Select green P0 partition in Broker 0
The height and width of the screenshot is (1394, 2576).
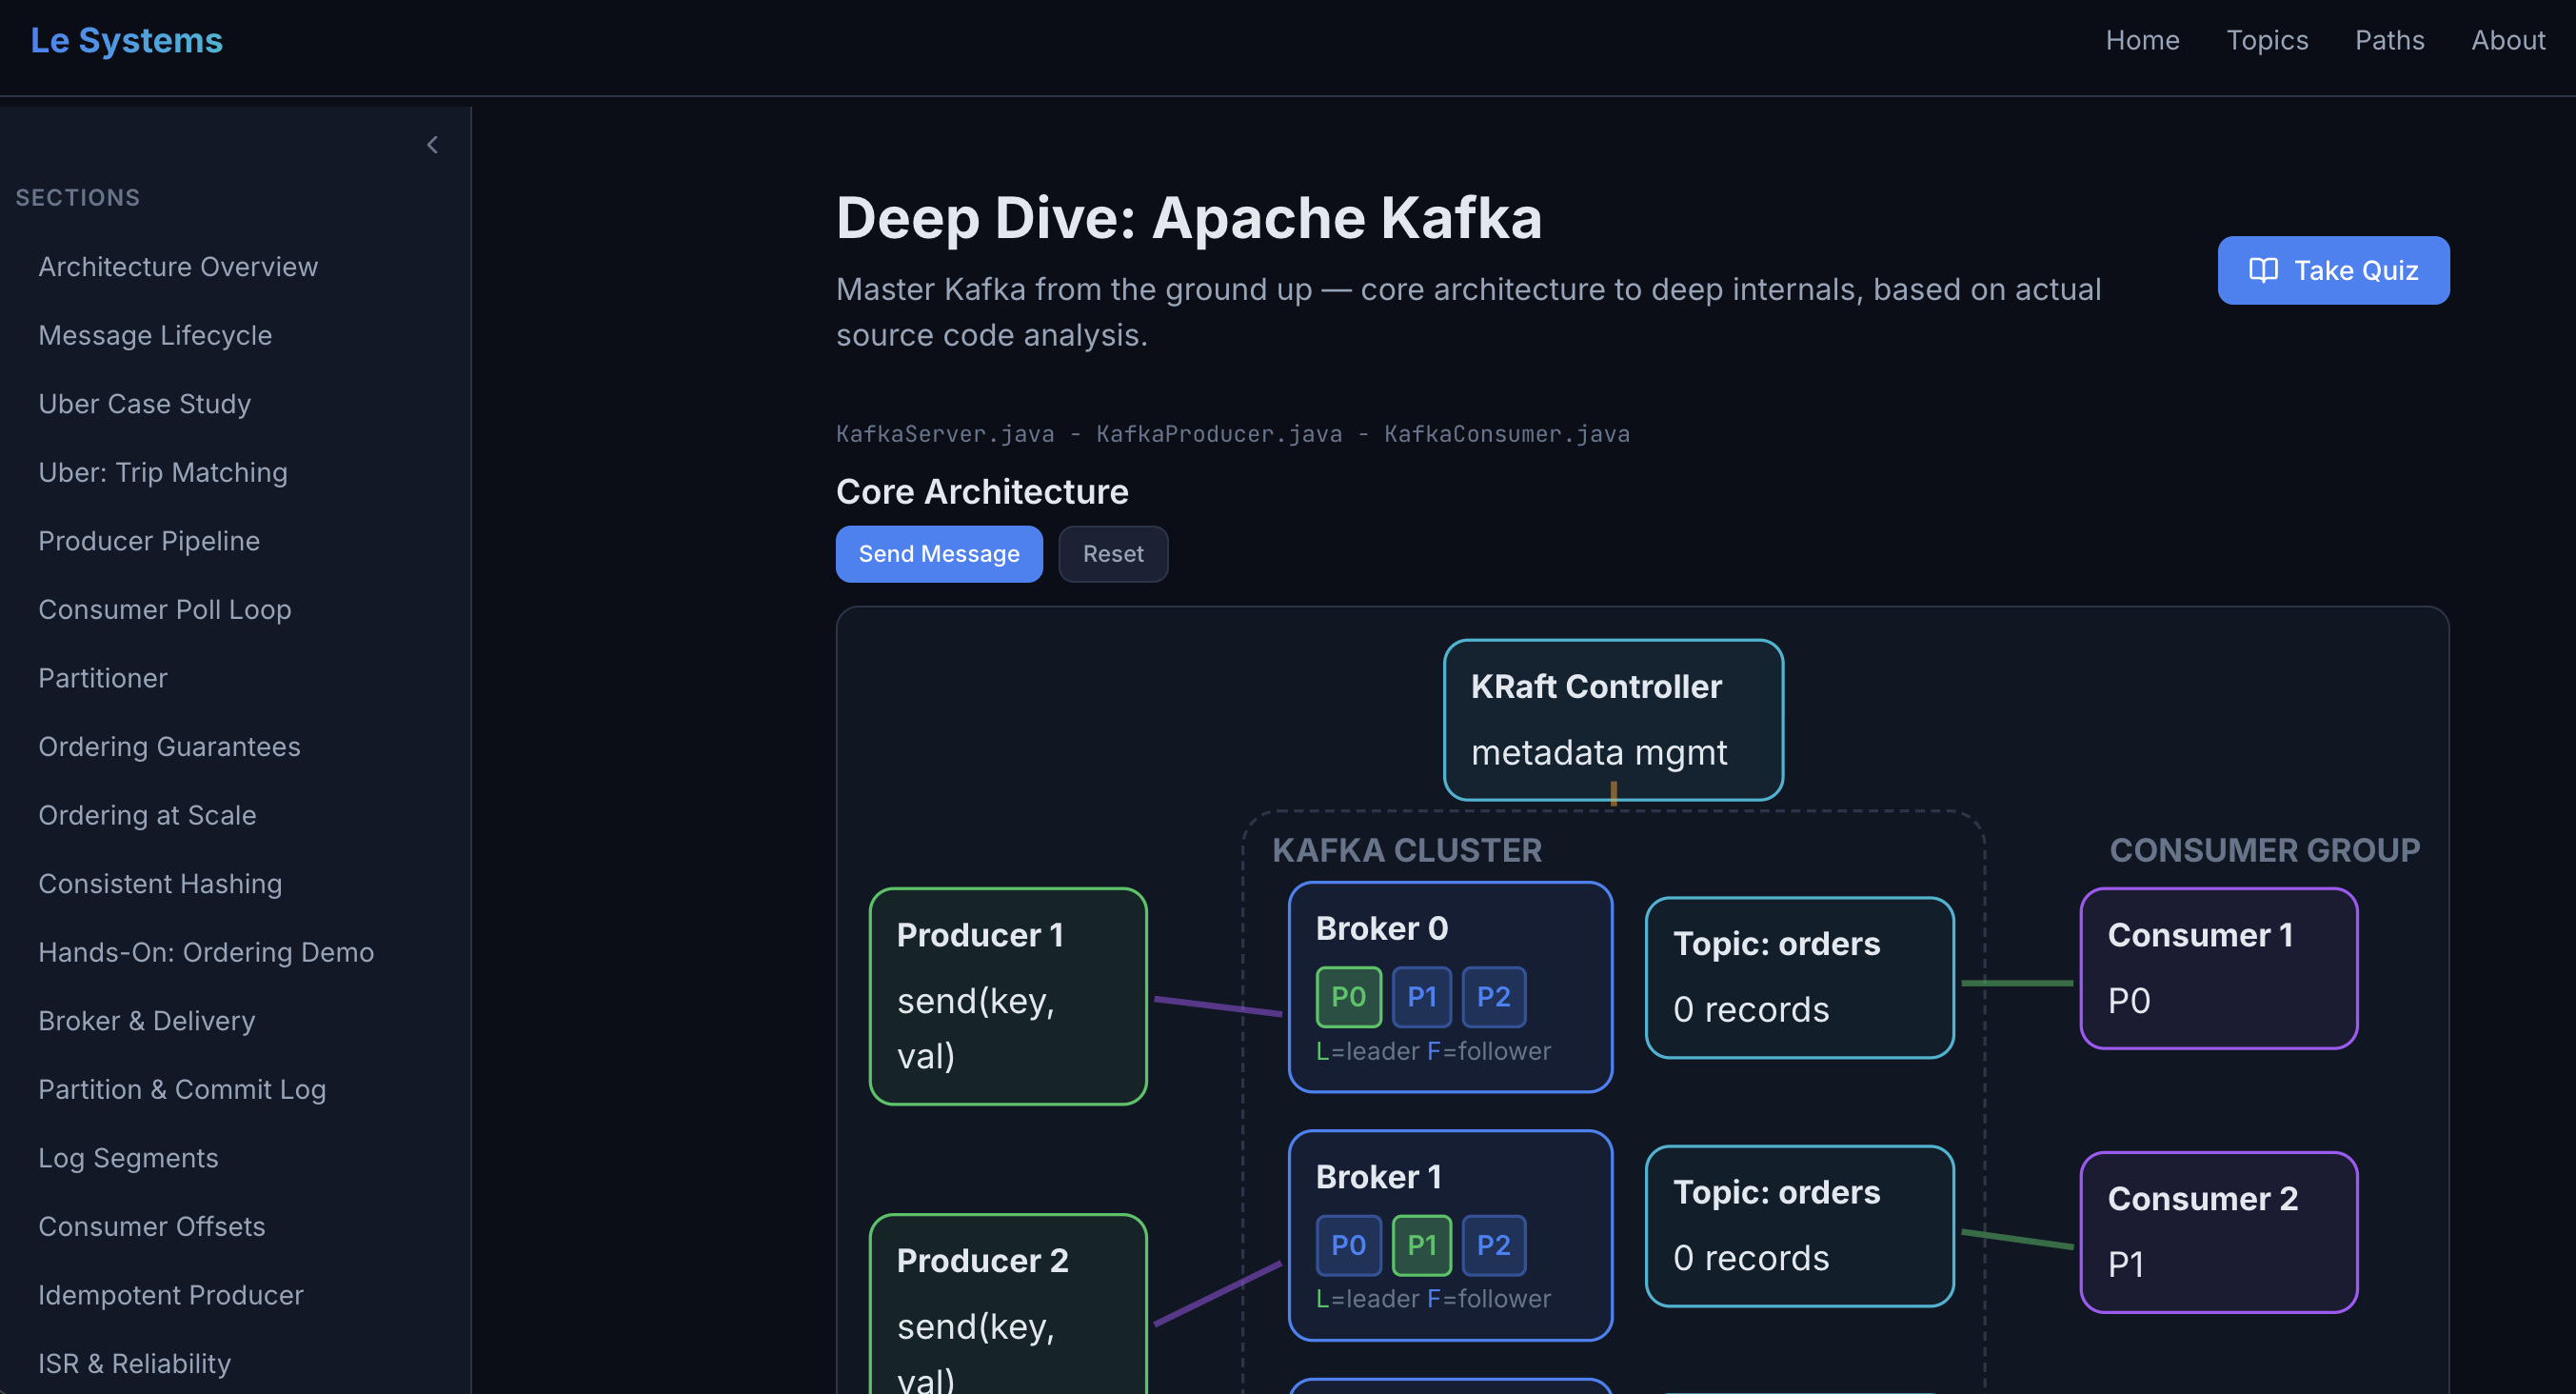1347,996
